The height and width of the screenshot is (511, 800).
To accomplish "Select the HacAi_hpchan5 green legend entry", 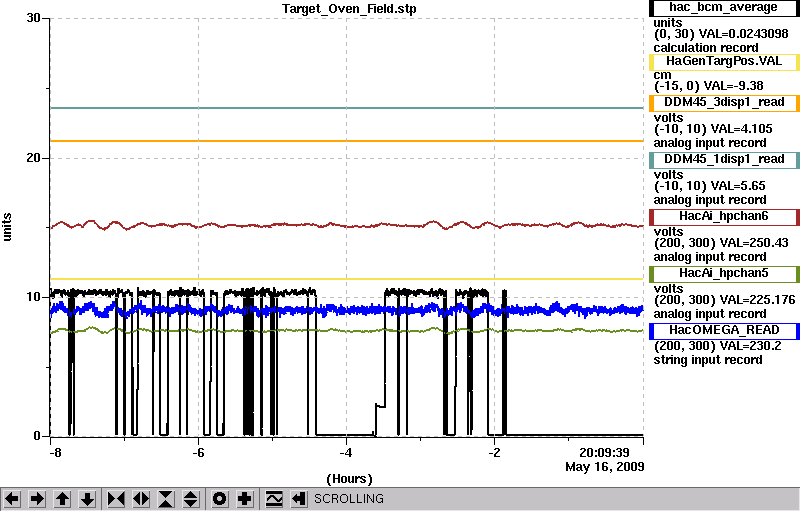I will pyautogui.click(x=724, y=274).
